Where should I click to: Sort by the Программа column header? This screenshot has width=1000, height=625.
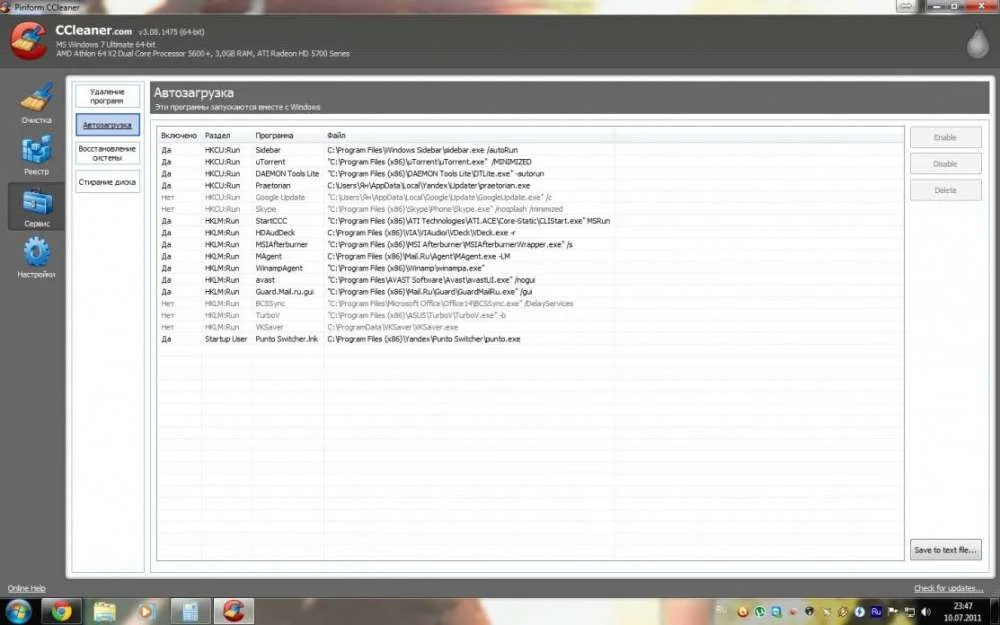288,135
